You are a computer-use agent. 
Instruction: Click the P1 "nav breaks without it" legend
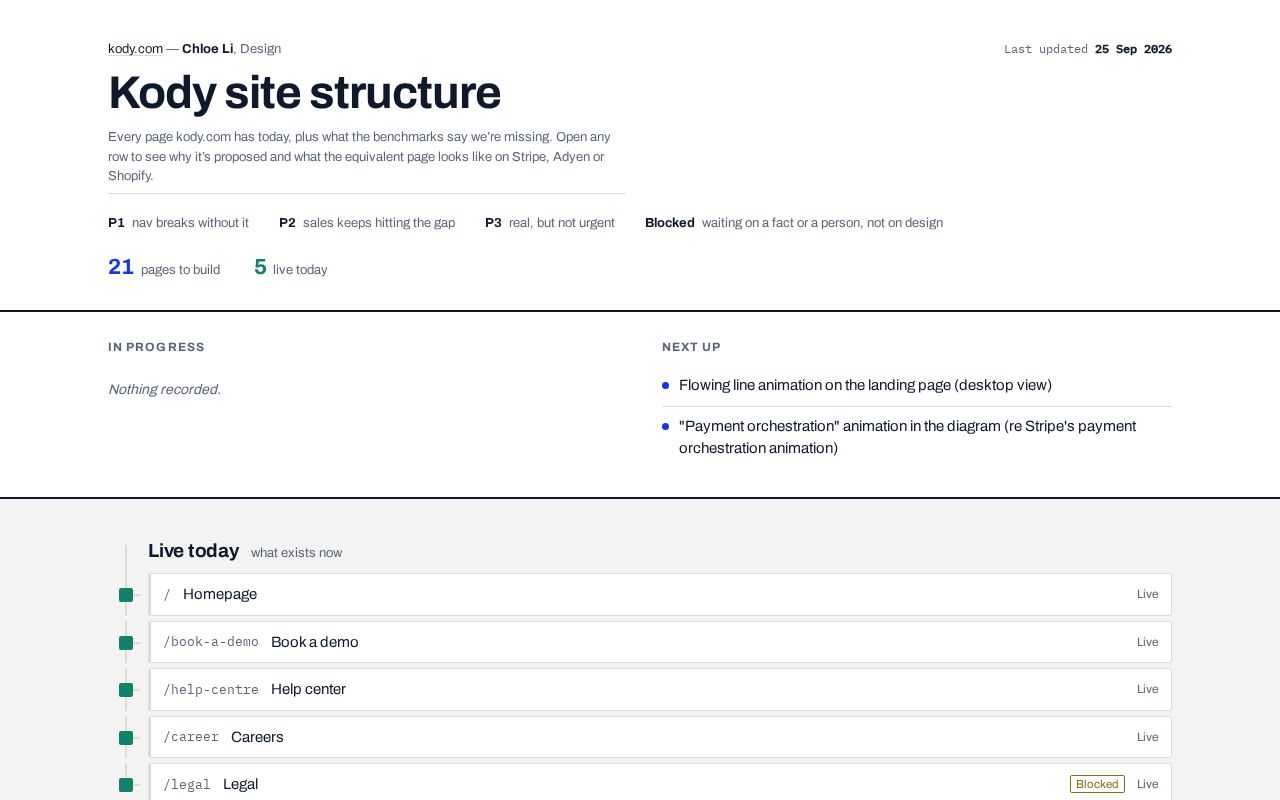178,223
